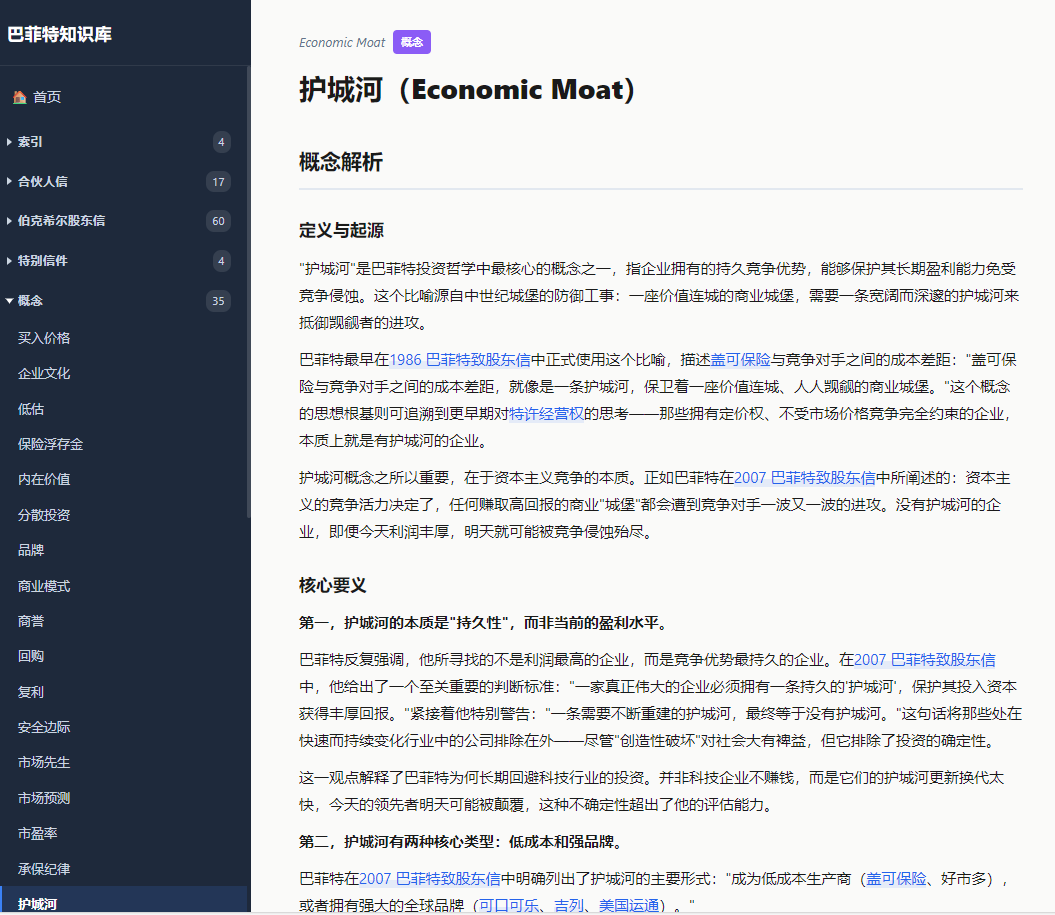Open 回购 in the sidebar
Screen dimensions: 1055x915
tap(31, 656)
